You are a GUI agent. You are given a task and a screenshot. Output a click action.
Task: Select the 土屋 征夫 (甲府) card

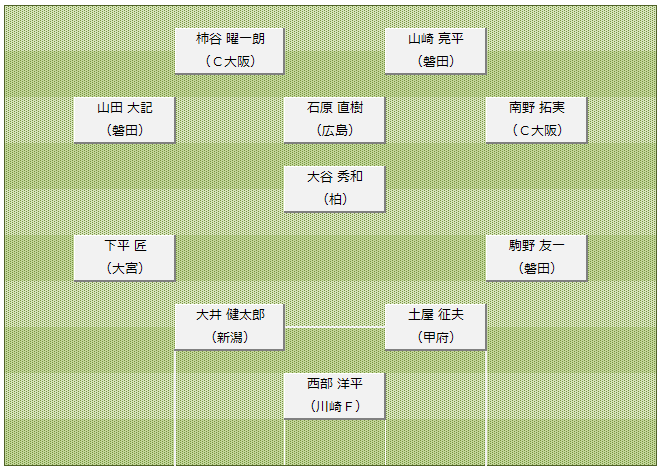(x=435, y=327)
